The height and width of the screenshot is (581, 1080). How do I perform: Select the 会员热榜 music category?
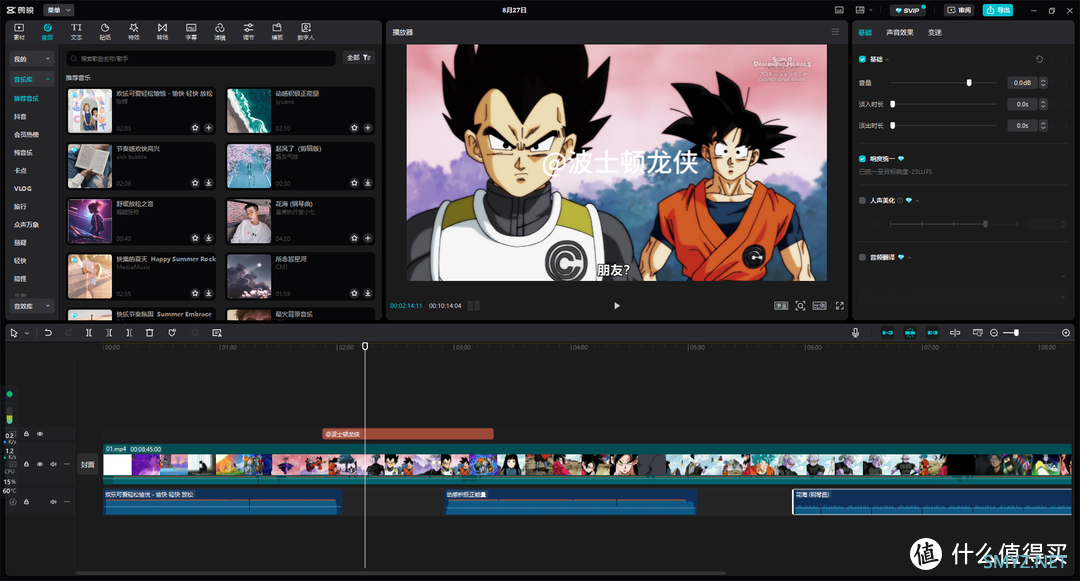click(x=26, y=134)
